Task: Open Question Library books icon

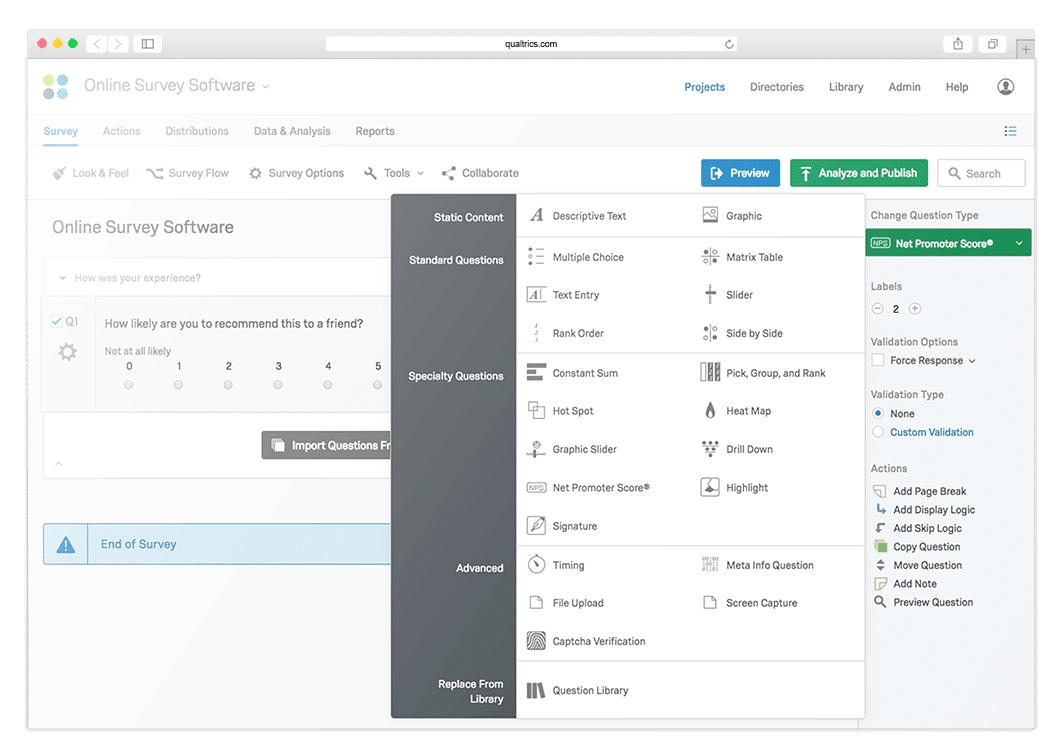Action: pos(536,690)
